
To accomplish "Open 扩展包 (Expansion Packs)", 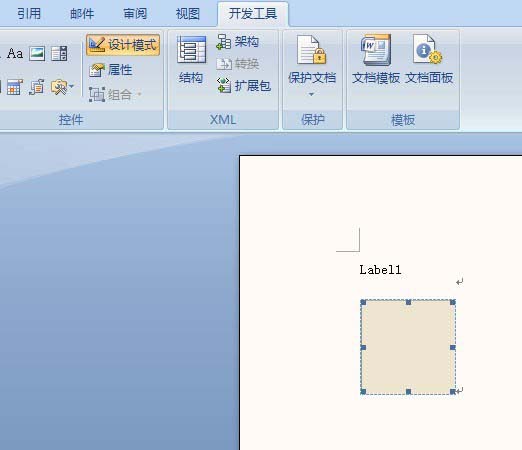I will tap(243, 86).
